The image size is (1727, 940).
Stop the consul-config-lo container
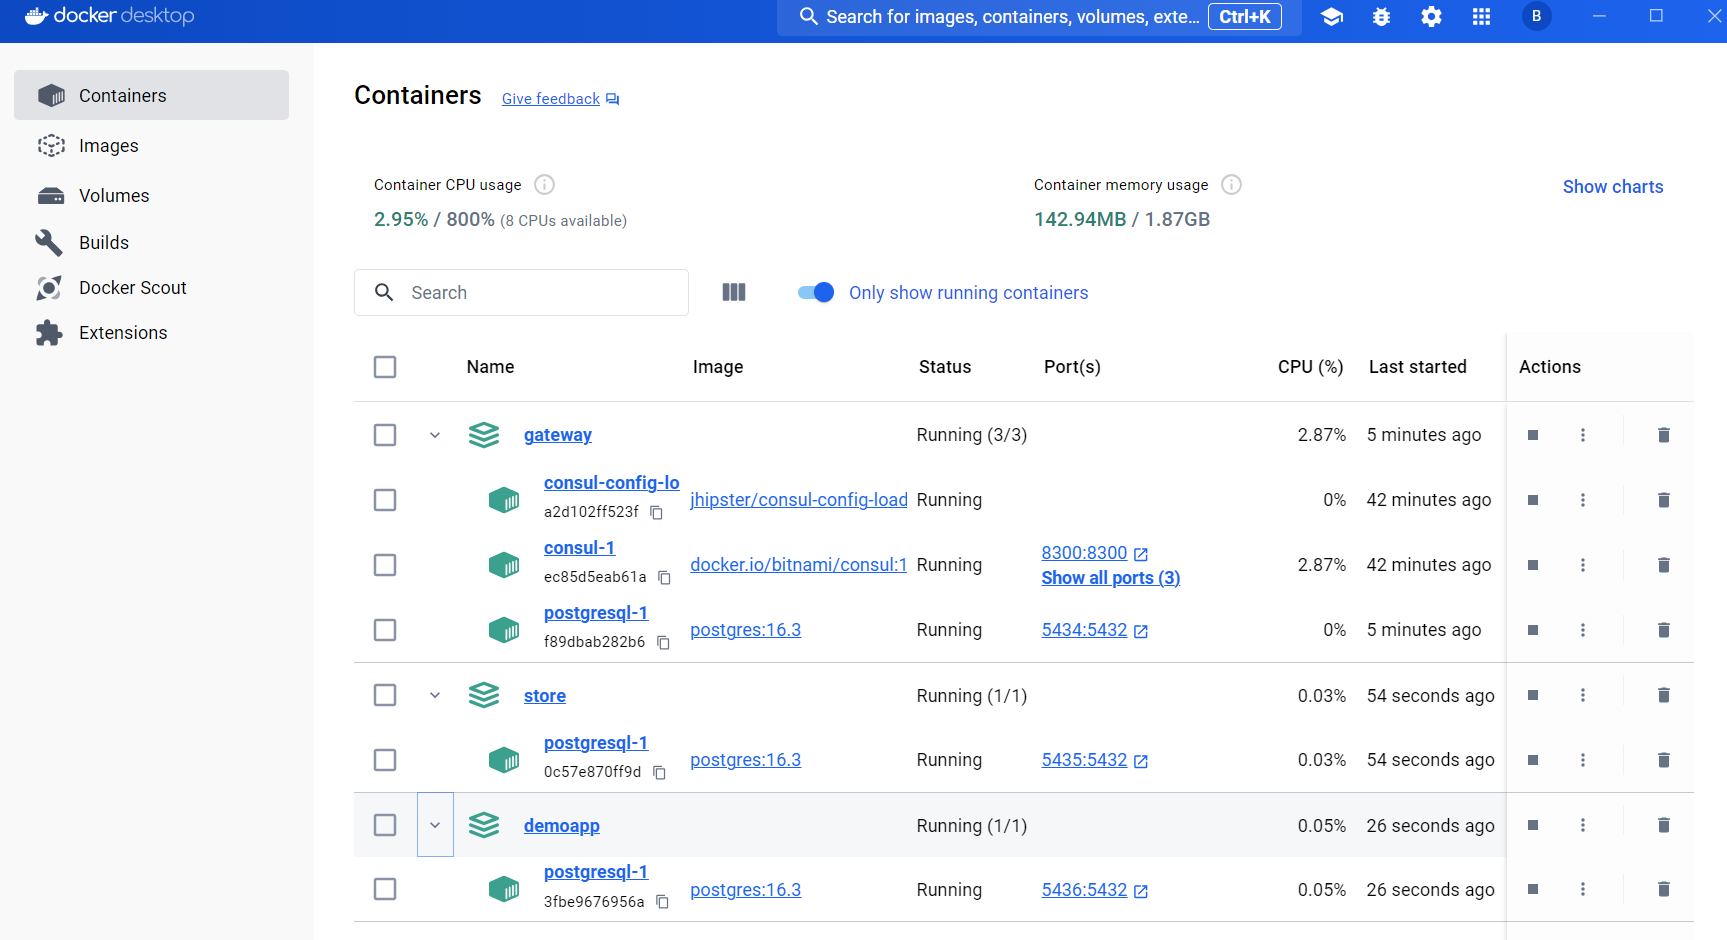[1532, 500]
